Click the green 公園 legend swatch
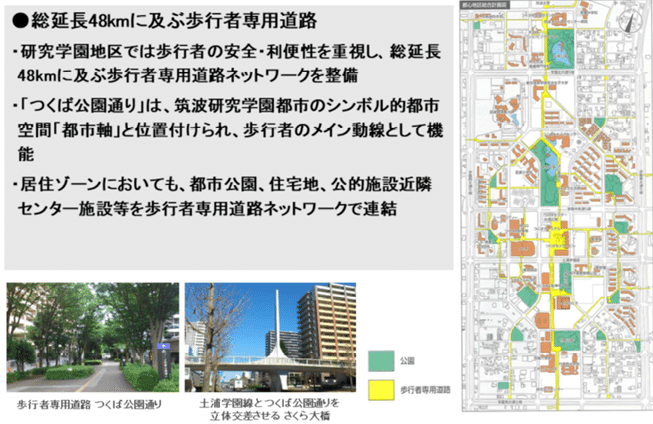The height and width of the screenshot is (424, 653). click(x=381, y=361)
